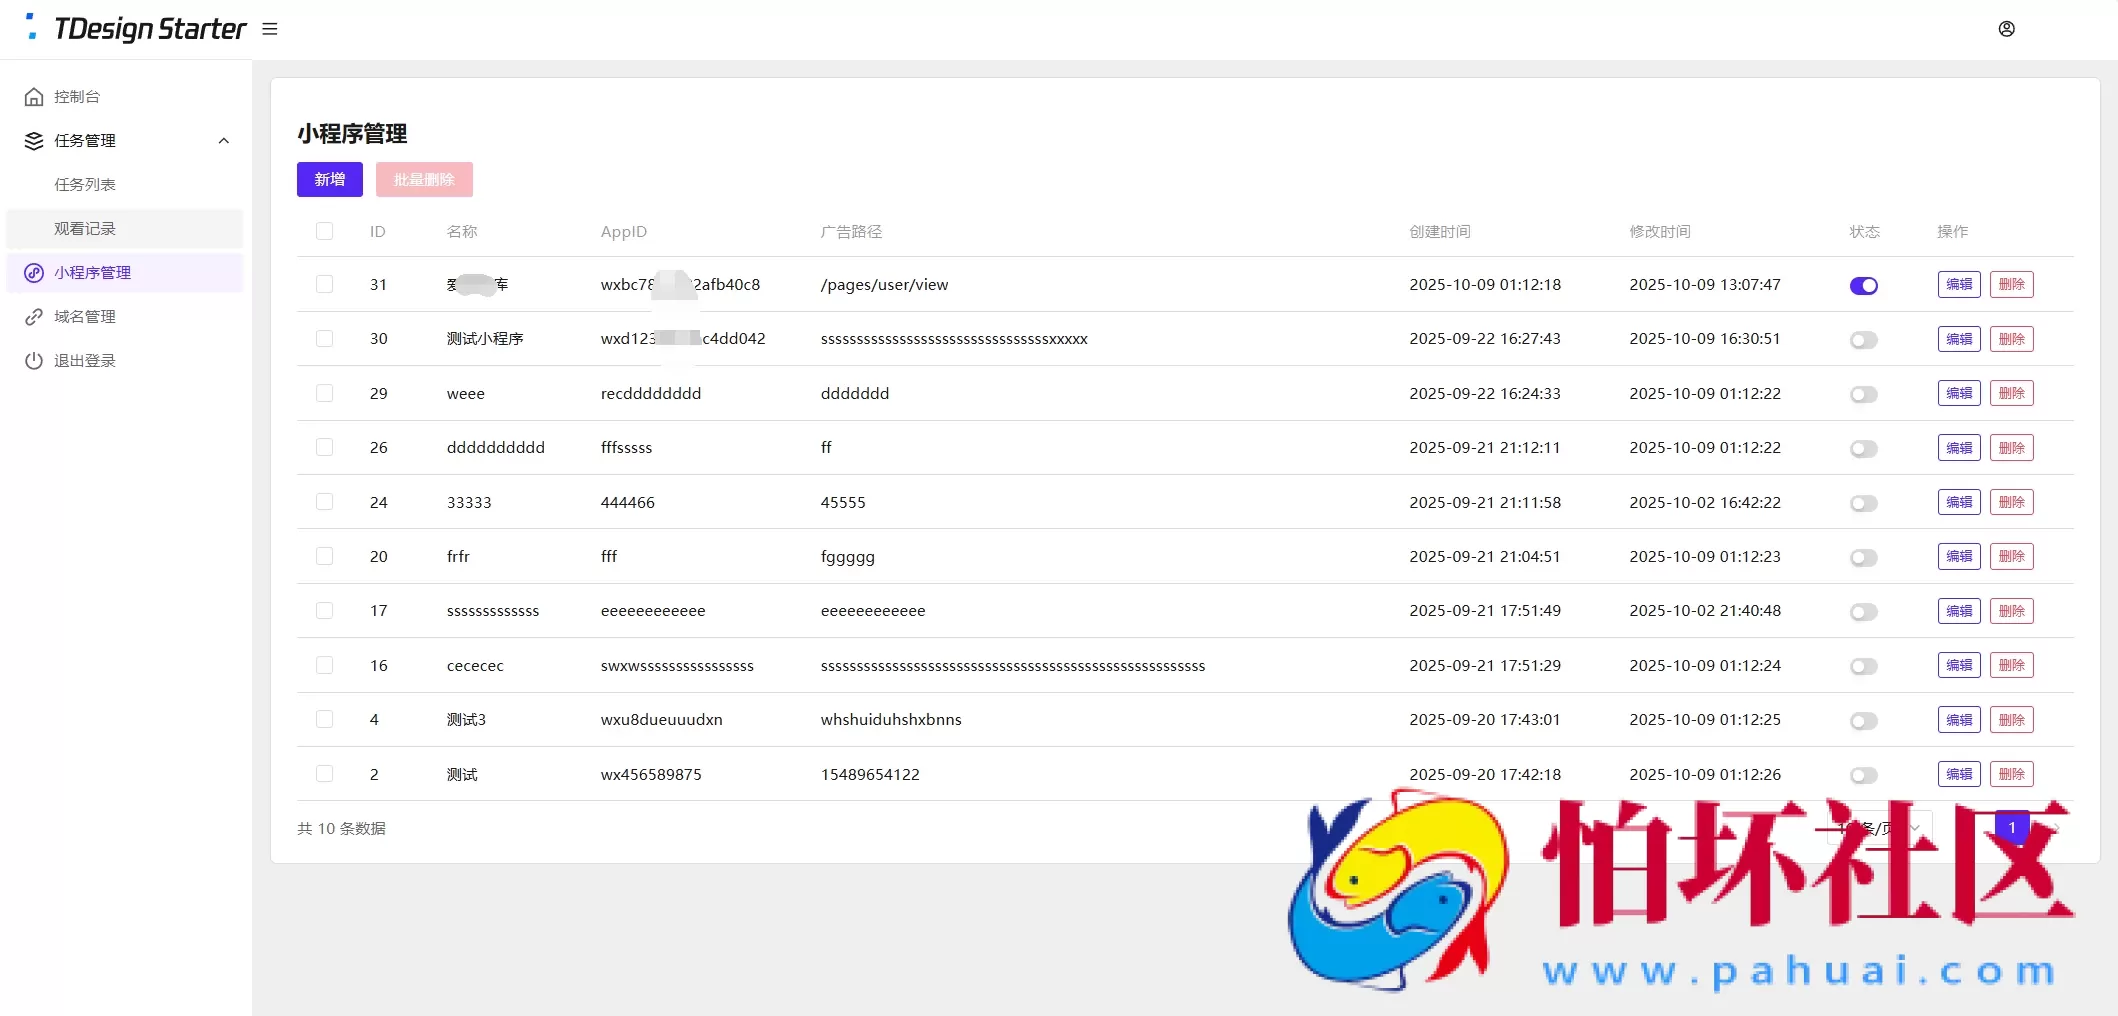Click the hamburger menu collapse icon
This screenshot has height=1016, width=2118.
tap(270, 29)
